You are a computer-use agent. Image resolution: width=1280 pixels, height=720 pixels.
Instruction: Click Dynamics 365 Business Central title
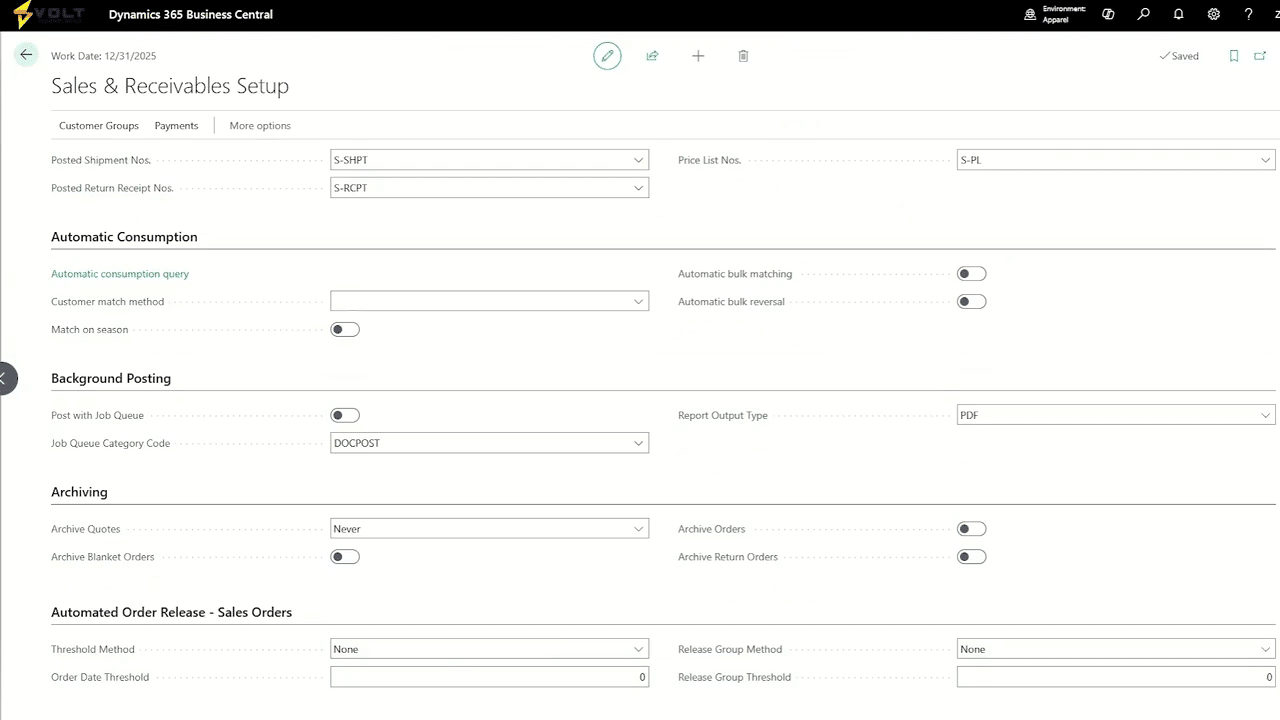coord(190,14)
